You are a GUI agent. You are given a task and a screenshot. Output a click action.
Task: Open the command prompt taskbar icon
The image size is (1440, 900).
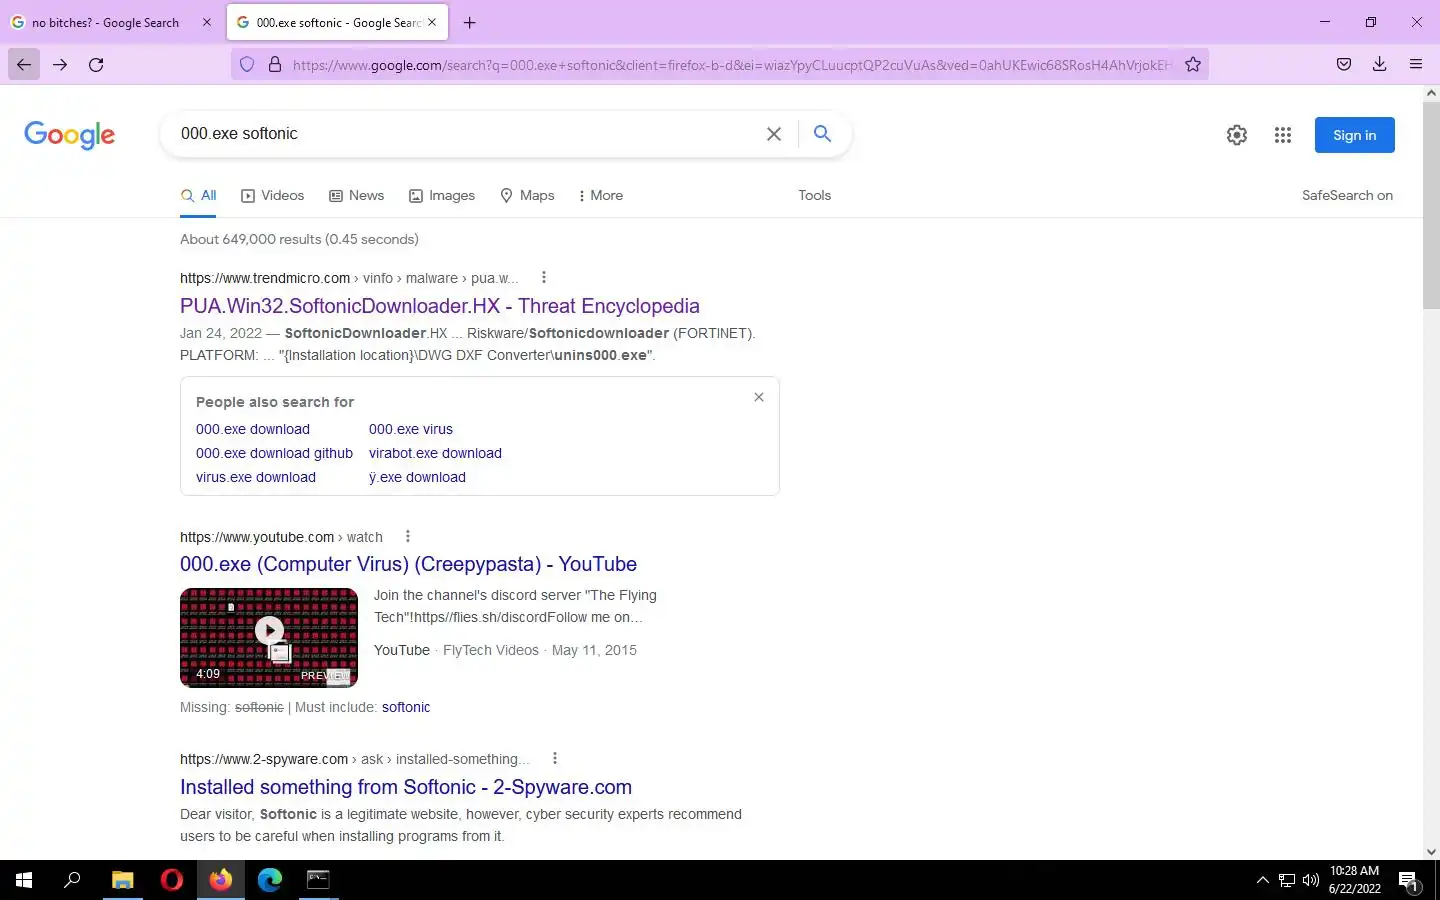click(x=318, y=880)
